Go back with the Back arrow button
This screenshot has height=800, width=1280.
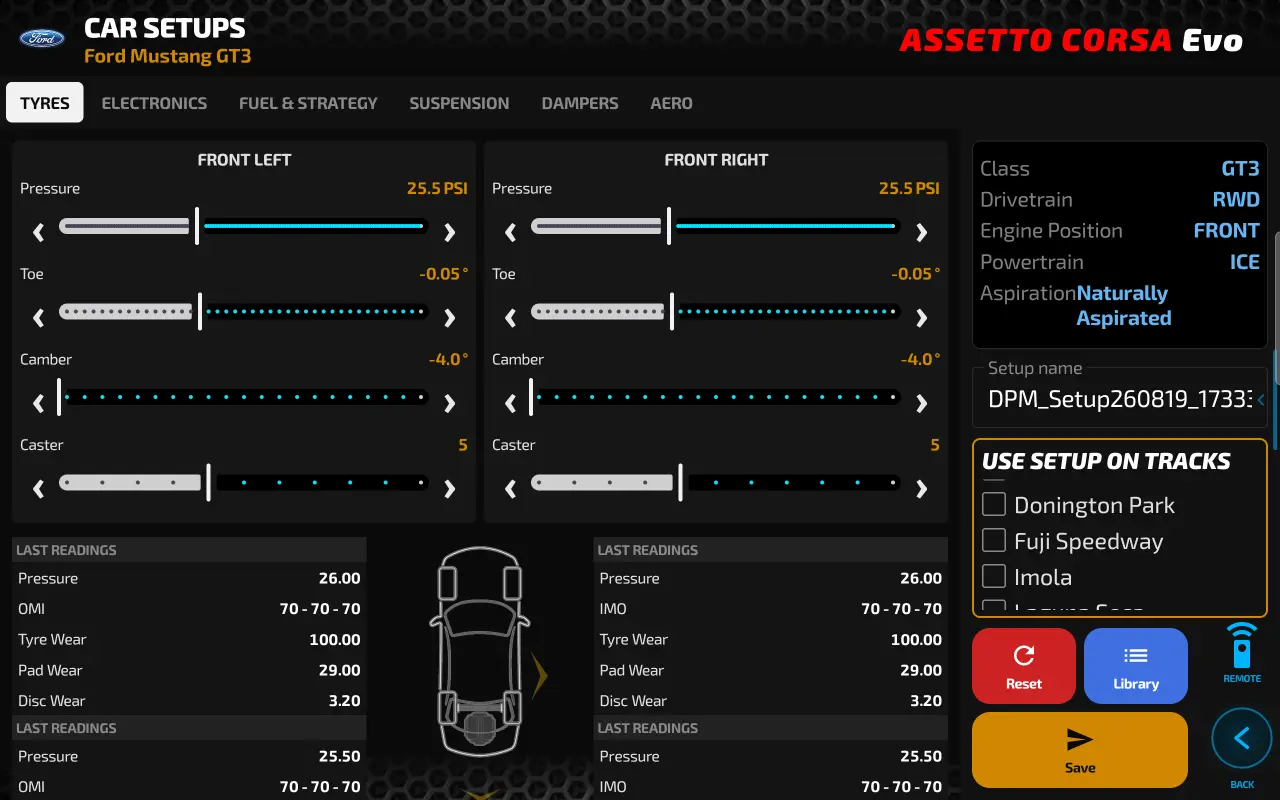click(1242, 739)
